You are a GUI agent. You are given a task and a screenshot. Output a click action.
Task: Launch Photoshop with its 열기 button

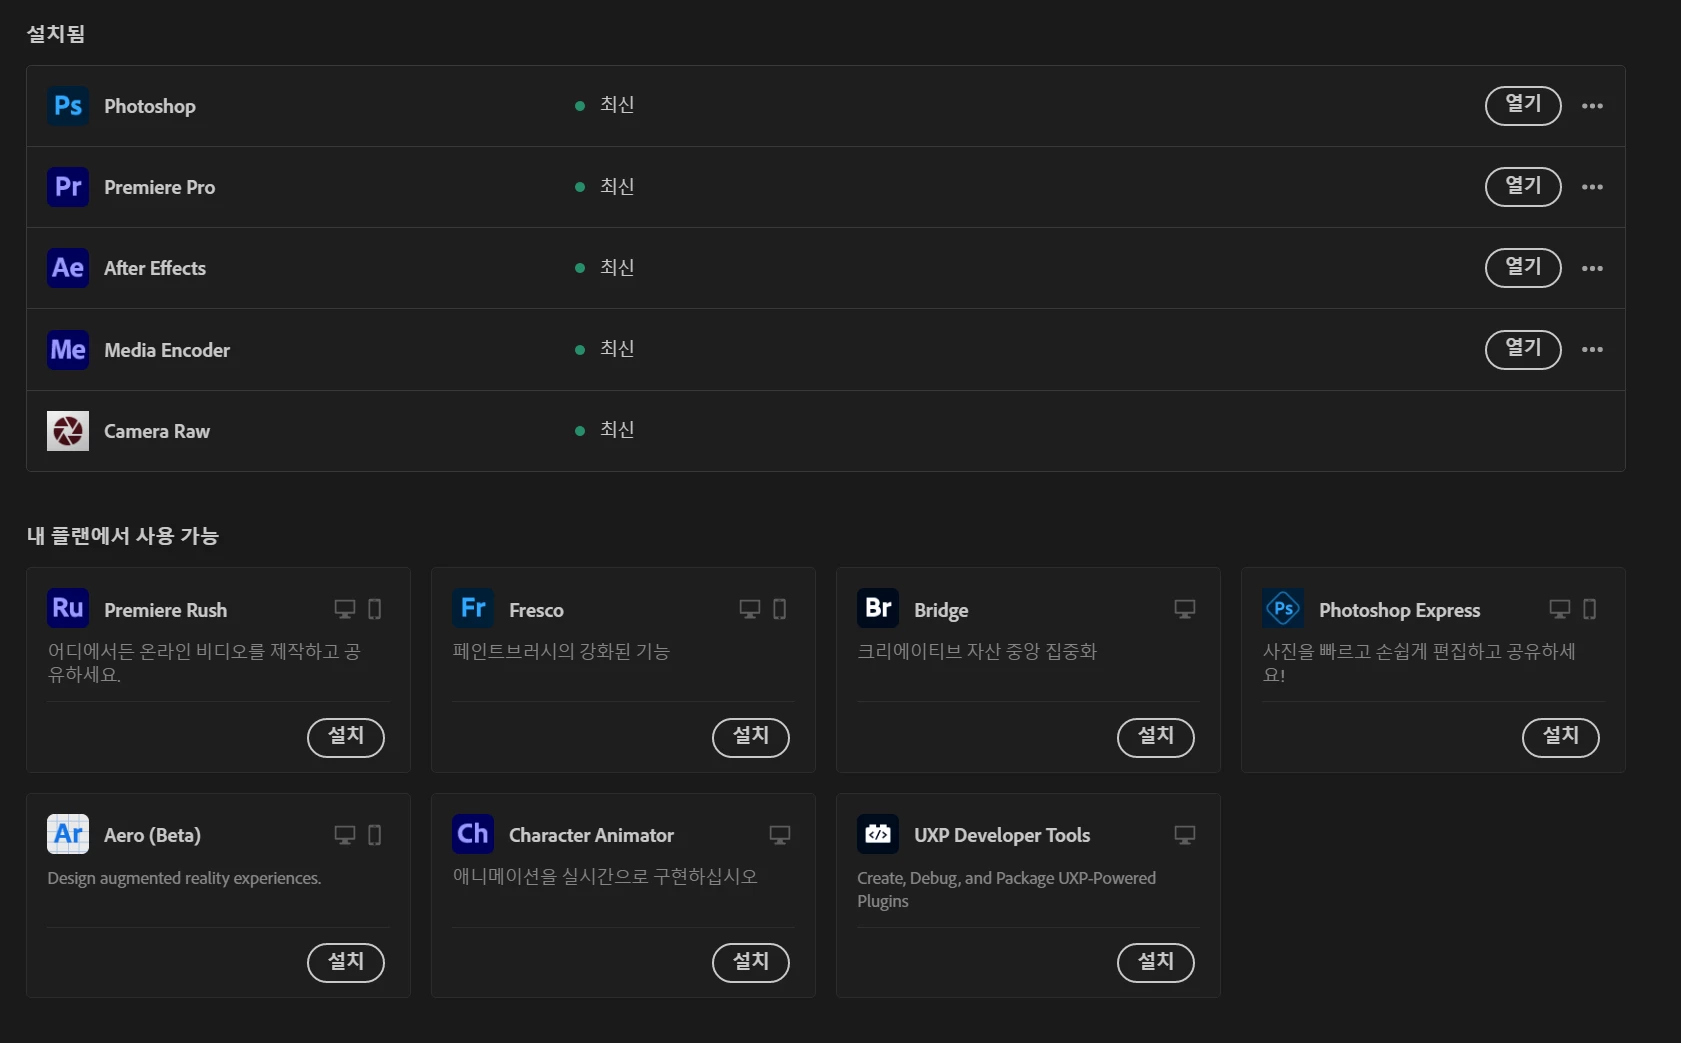1523,105
